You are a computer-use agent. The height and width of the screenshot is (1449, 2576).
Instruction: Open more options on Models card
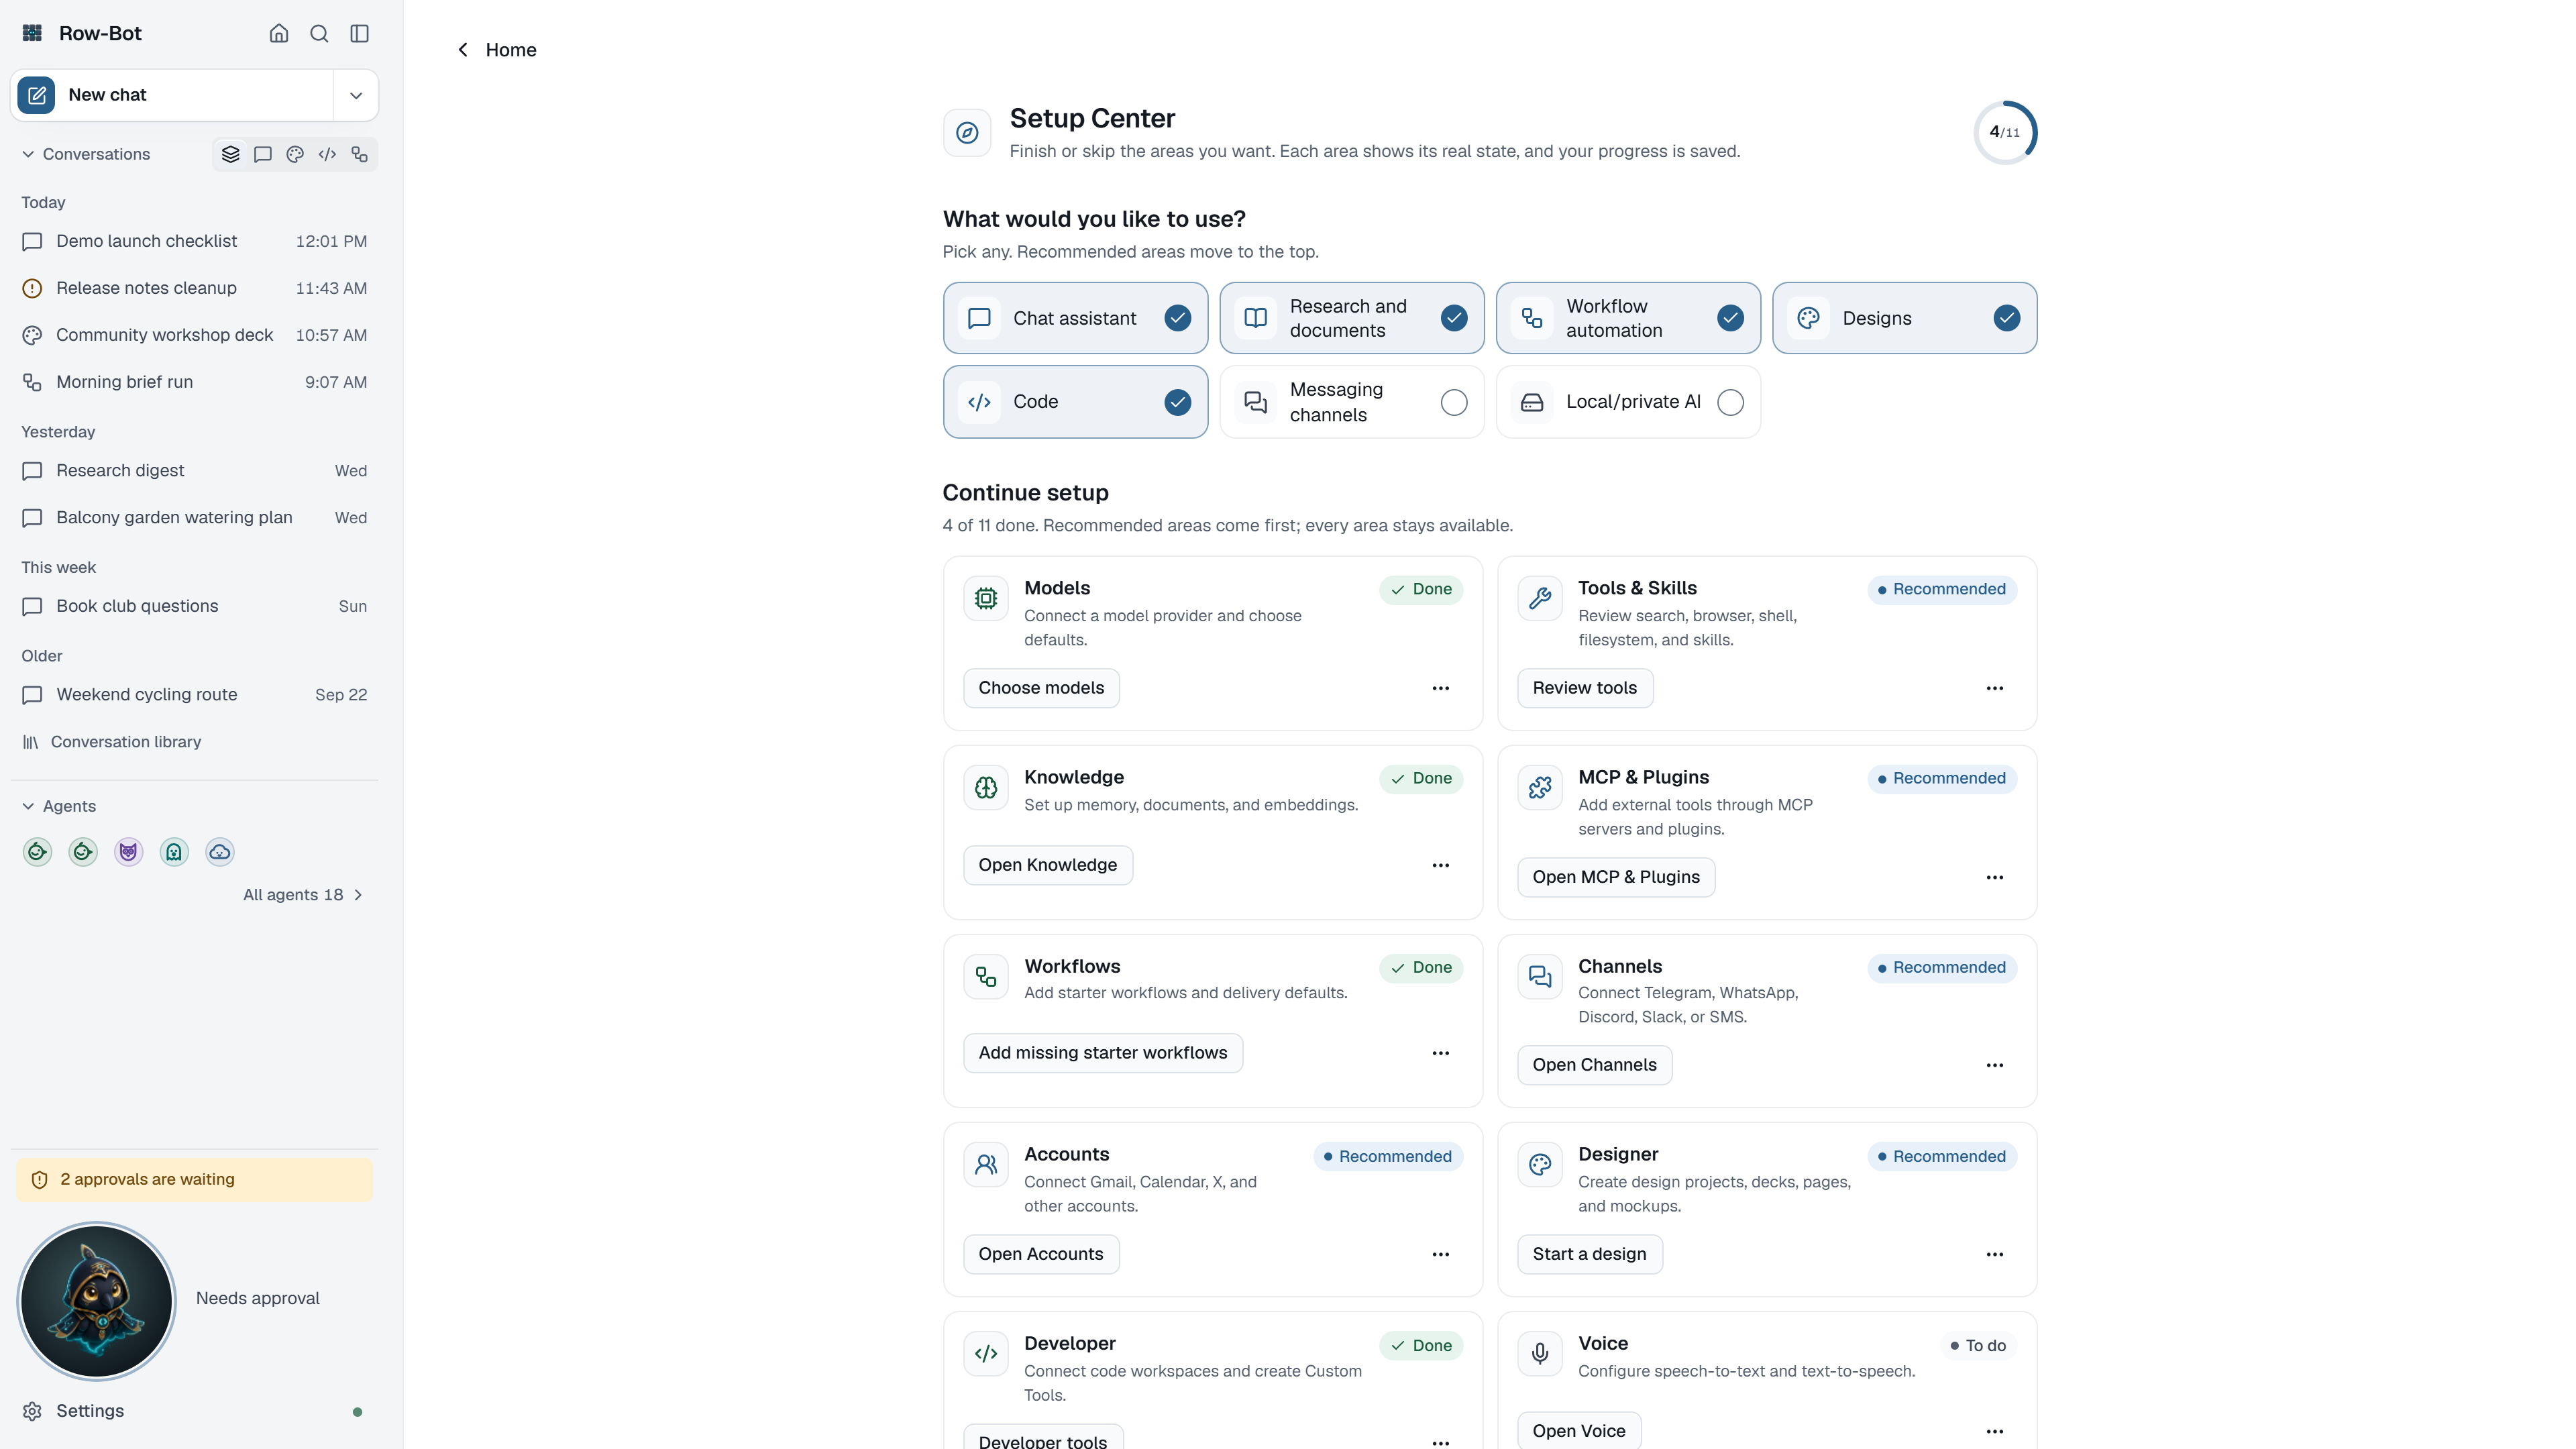coord(1440,688)
